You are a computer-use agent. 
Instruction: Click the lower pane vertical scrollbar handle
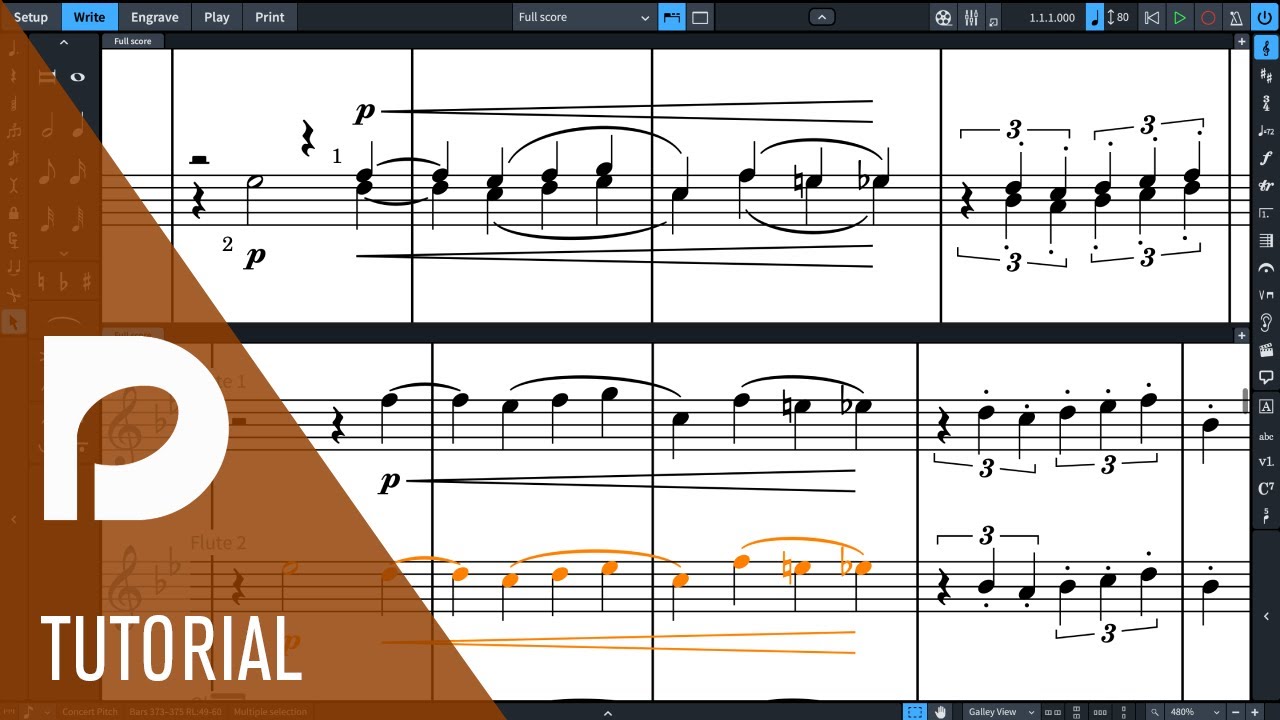tap(1246, 400)
